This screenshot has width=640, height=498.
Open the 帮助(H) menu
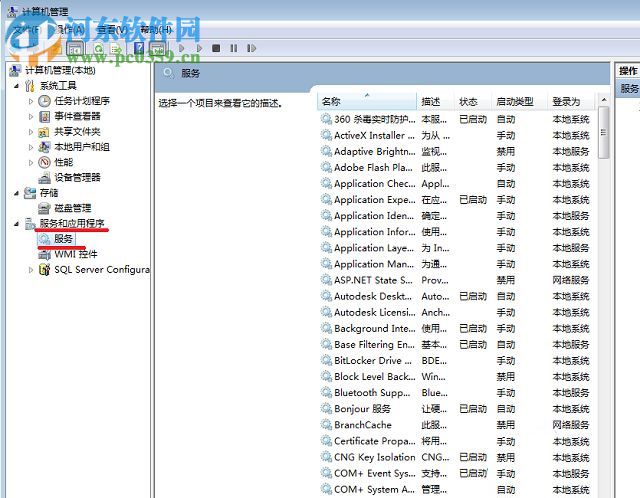pyautogui.click(x=156, y=29)
